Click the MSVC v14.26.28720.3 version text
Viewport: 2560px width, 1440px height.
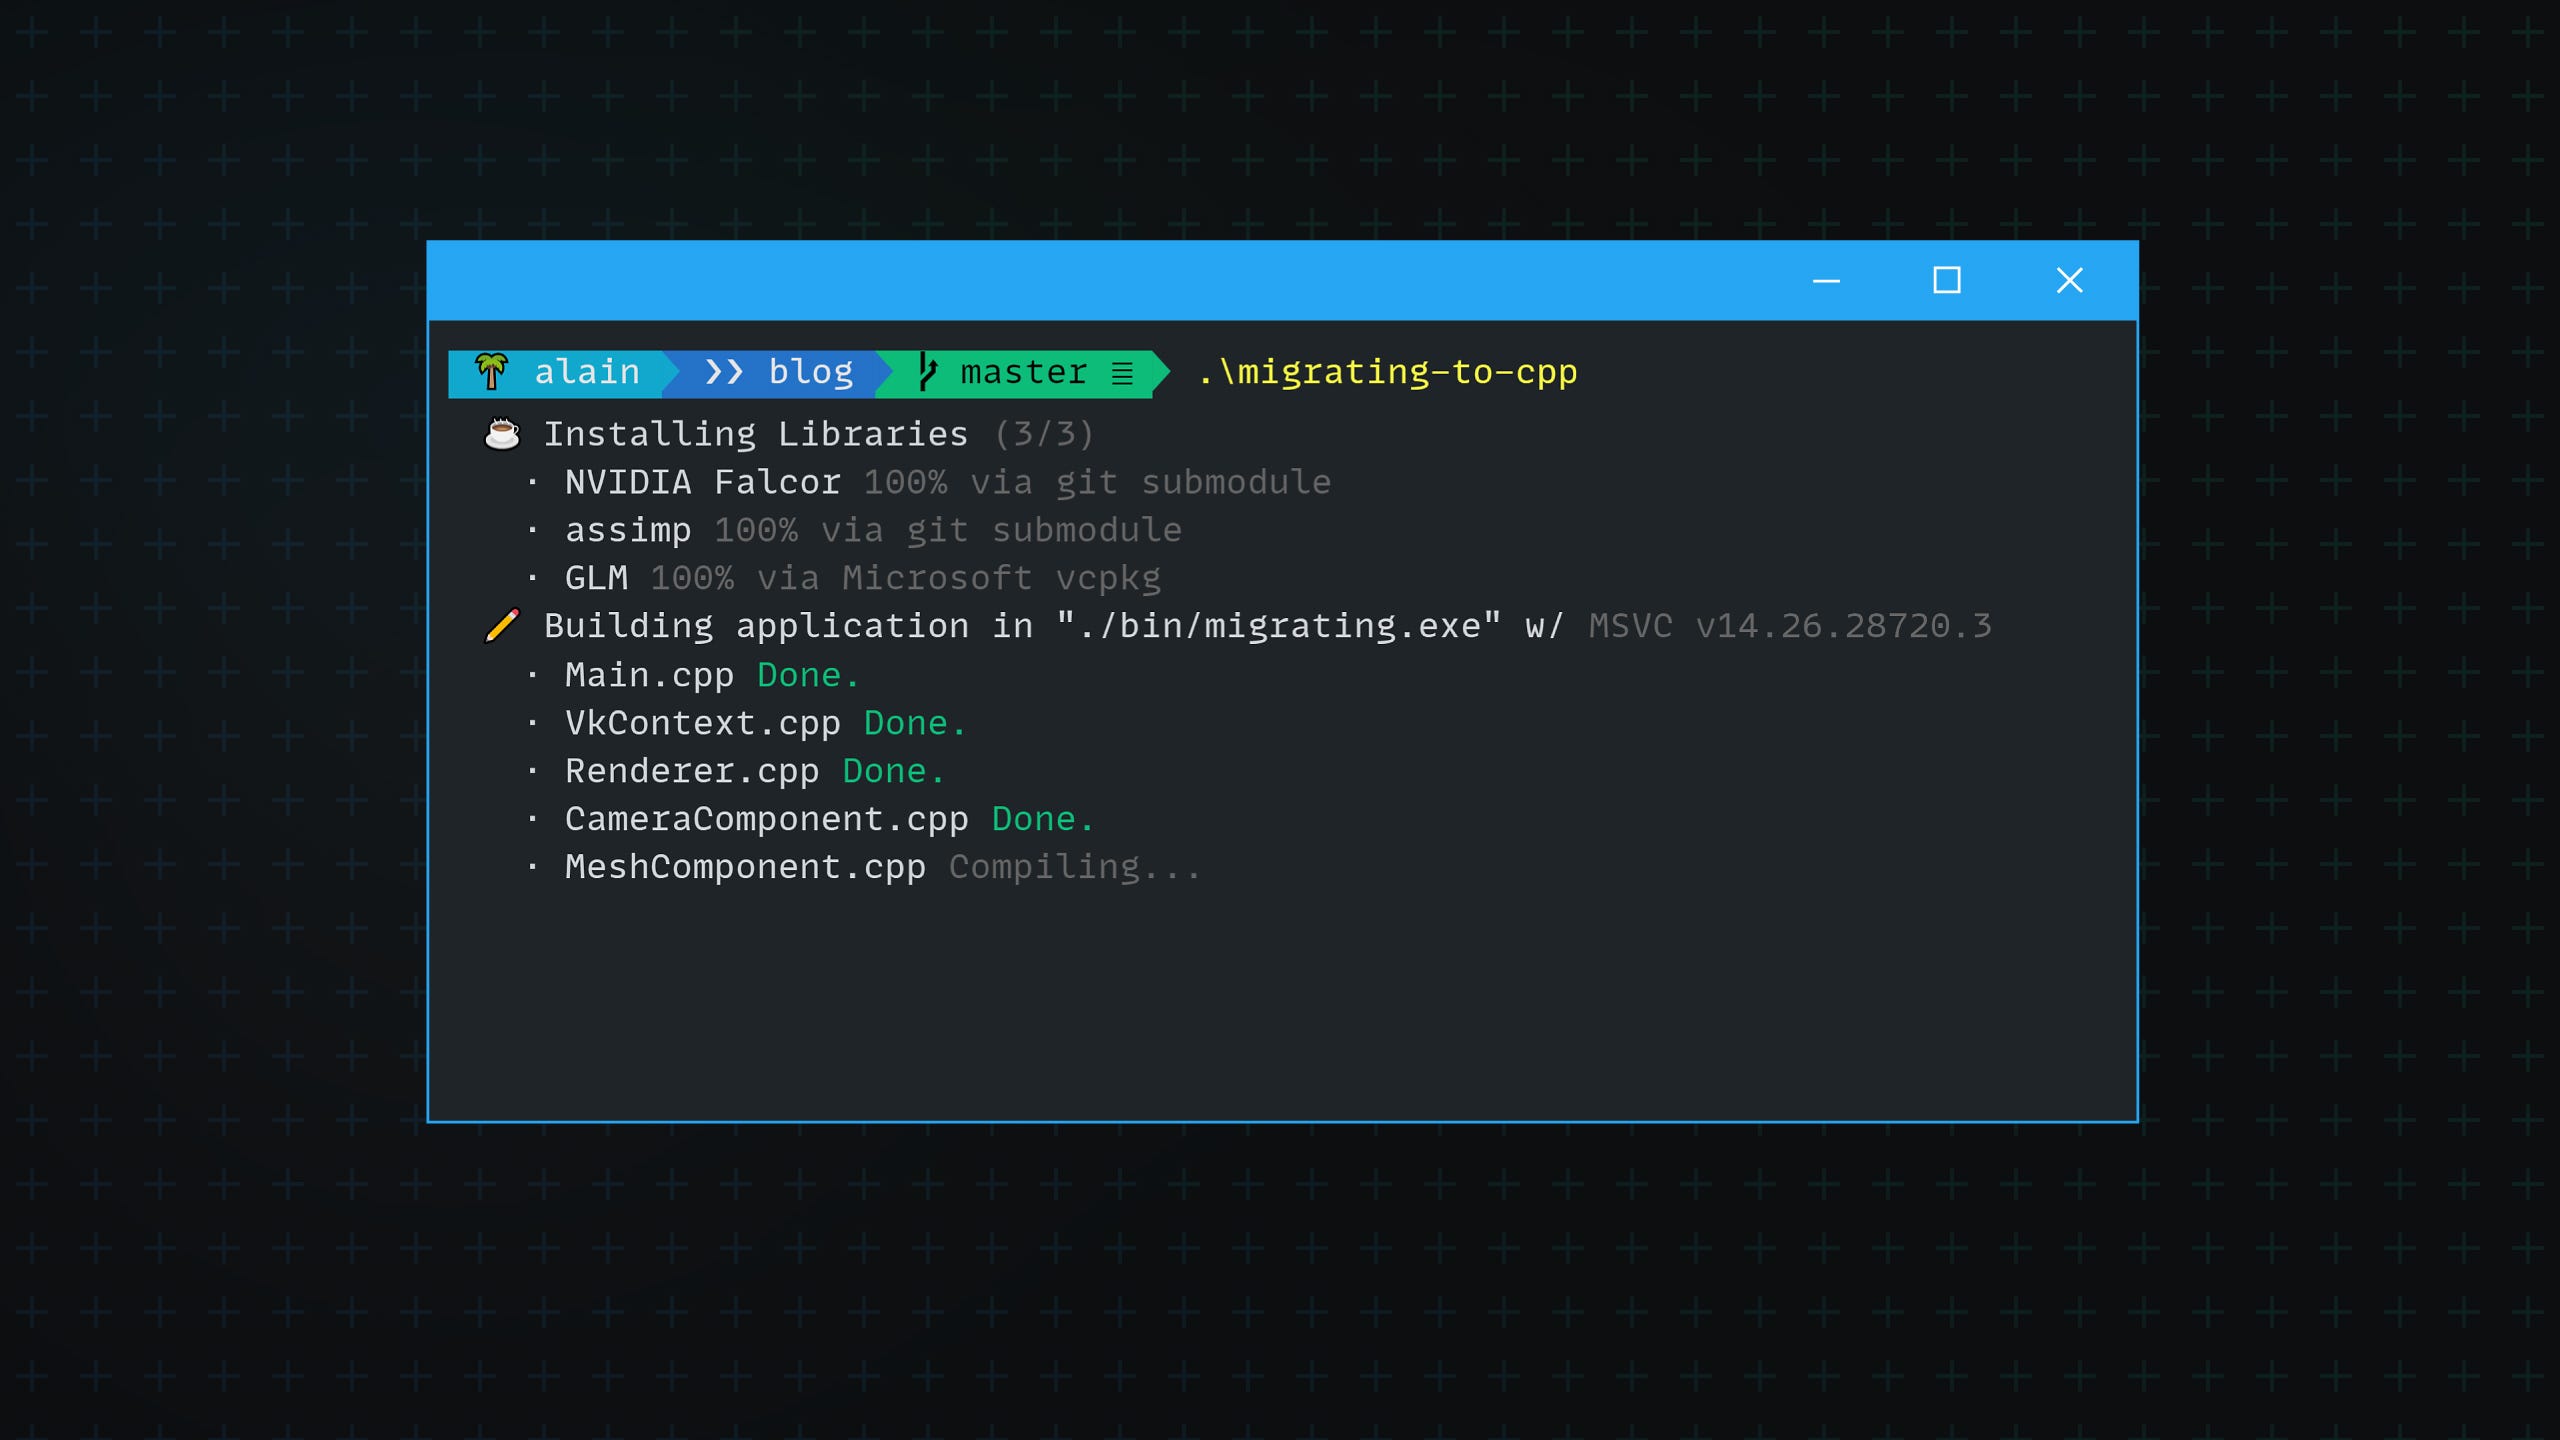pyautogui.click(x=1790, y=626)
